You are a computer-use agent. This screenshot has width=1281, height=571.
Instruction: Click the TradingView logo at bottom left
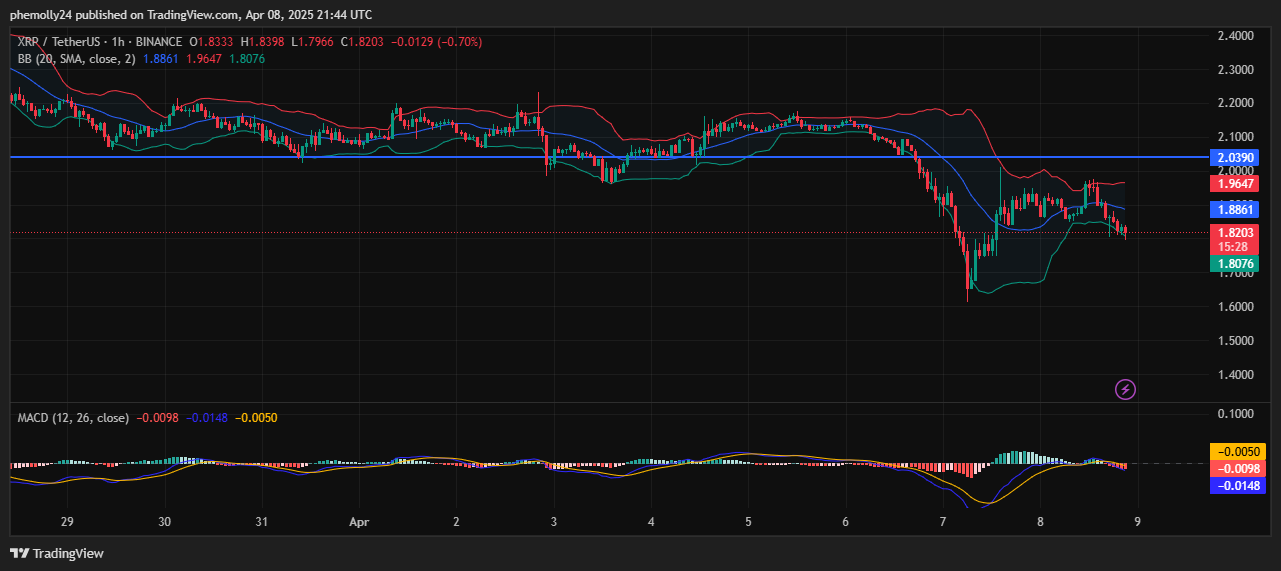coord(57,553)
